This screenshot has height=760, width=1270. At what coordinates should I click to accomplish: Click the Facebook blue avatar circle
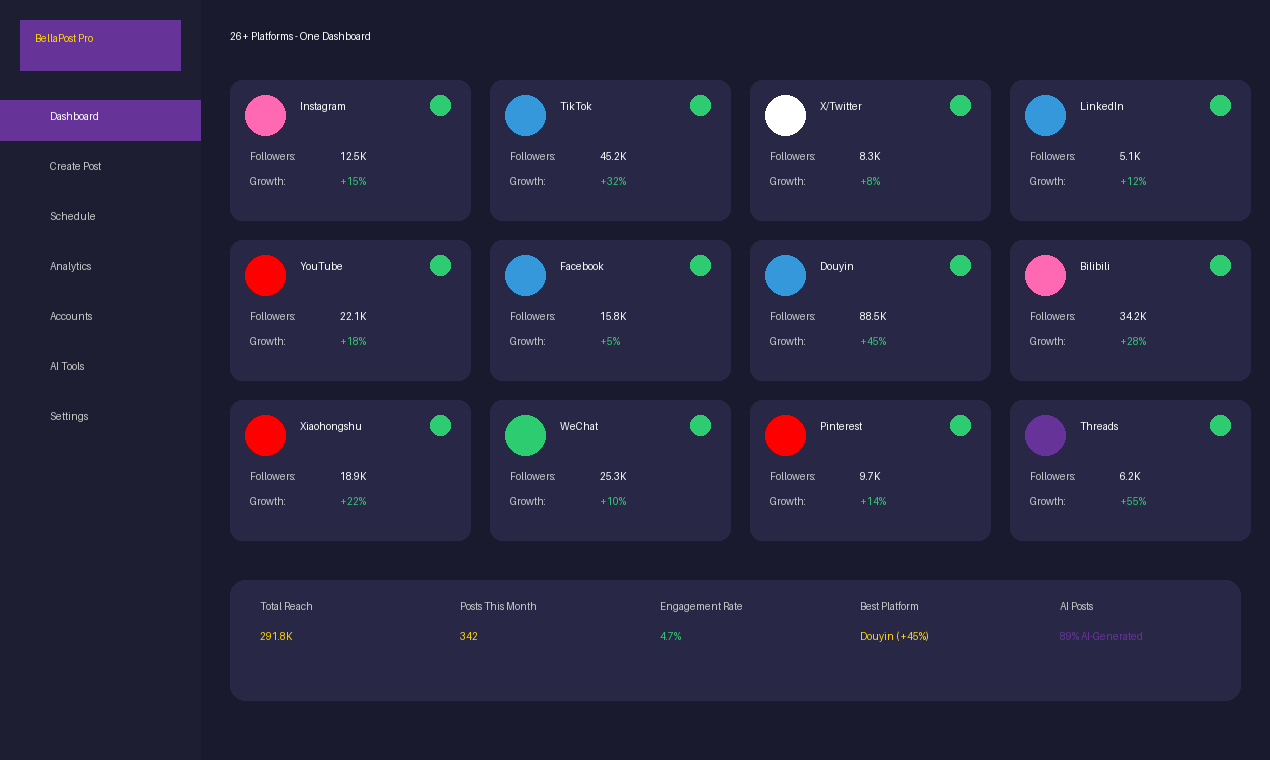tap(525, 275)
